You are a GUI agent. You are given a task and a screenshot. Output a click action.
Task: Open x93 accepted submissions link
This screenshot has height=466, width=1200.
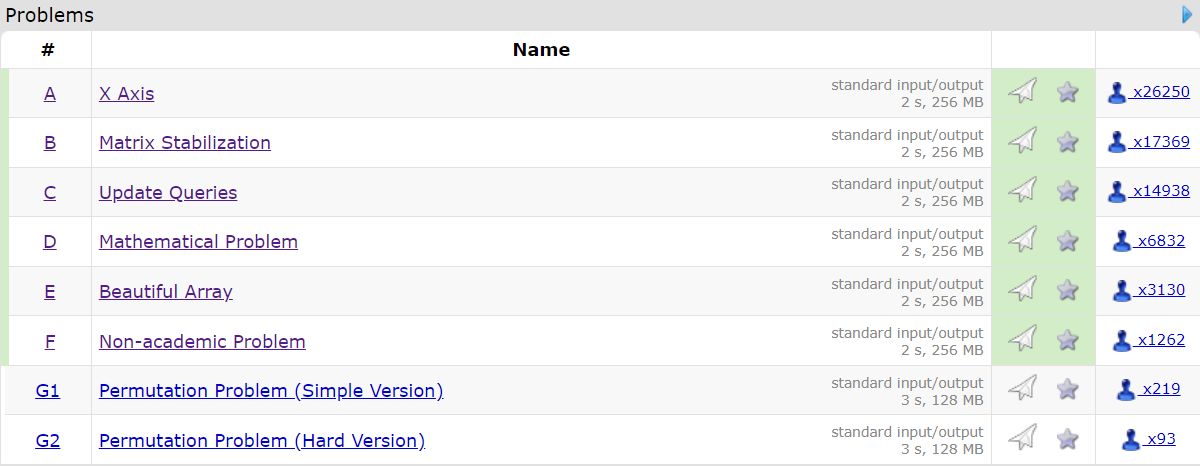[x=1160, y=439]
